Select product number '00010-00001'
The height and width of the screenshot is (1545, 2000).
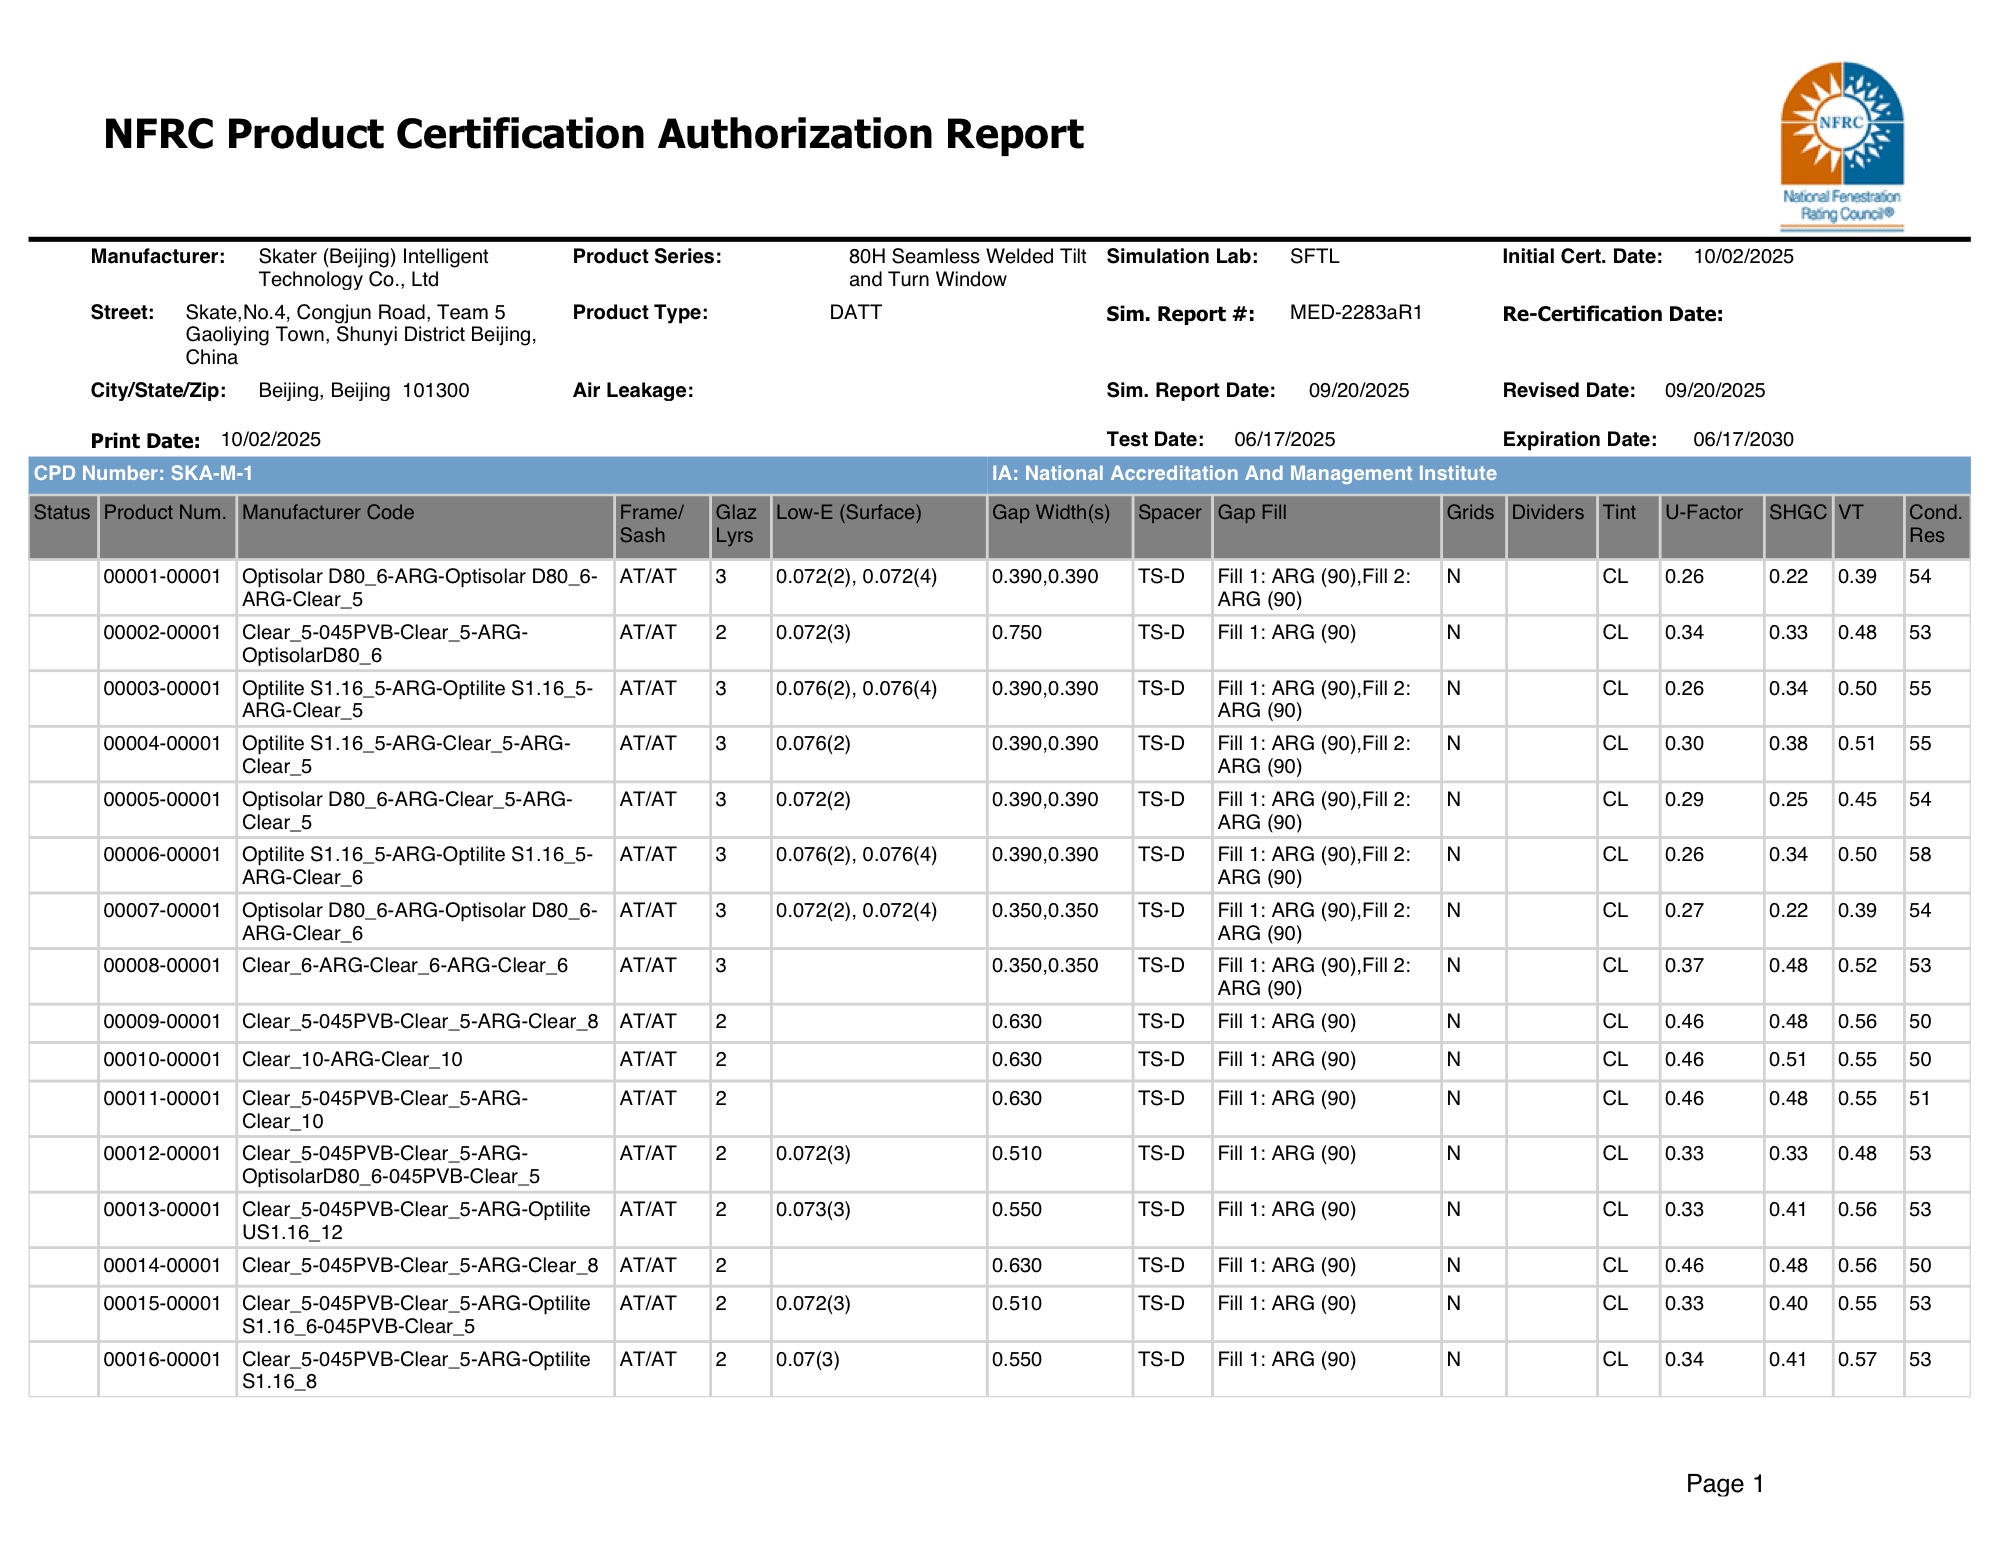pyautogui.click(x=162, y=1060)
